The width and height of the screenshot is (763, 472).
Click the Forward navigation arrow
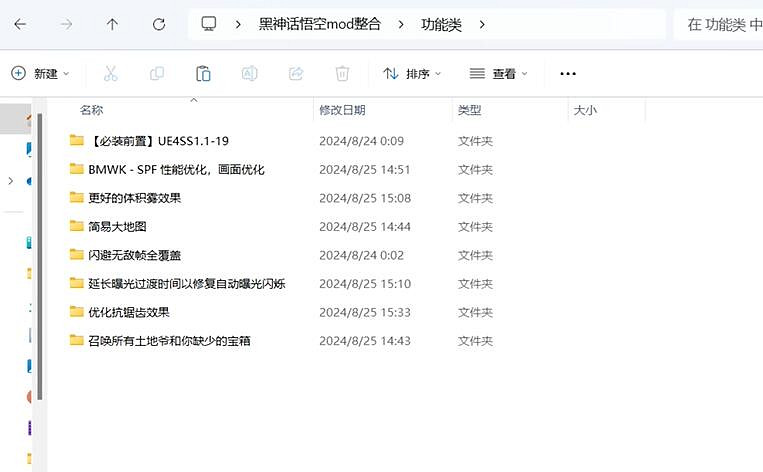(66, 24)
